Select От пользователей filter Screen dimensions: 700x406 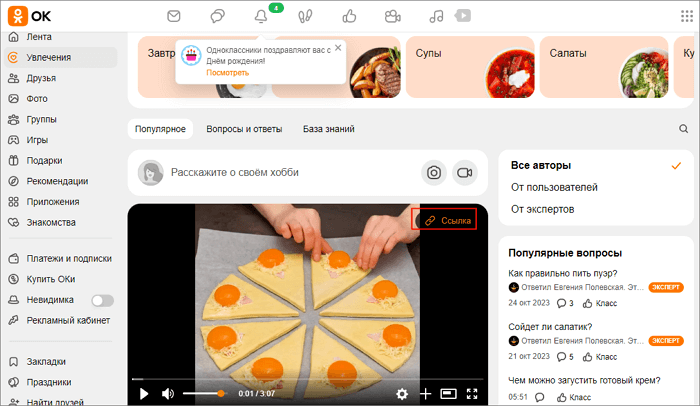pos(554,187)
